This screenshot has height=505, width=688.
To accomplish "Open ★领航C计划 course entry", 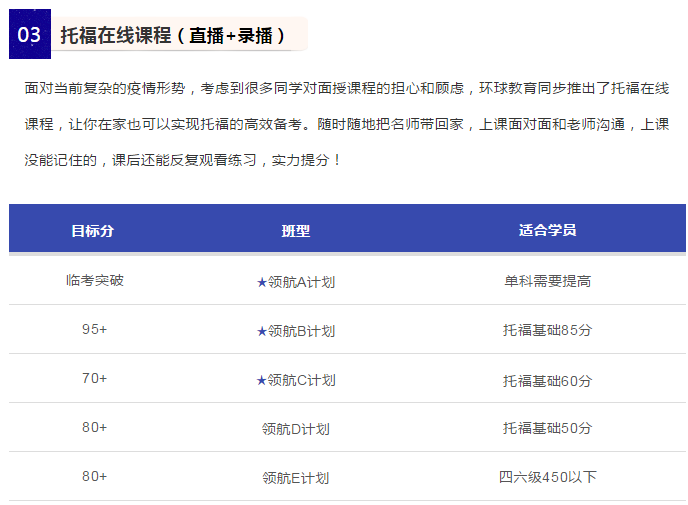I will 296,380.
